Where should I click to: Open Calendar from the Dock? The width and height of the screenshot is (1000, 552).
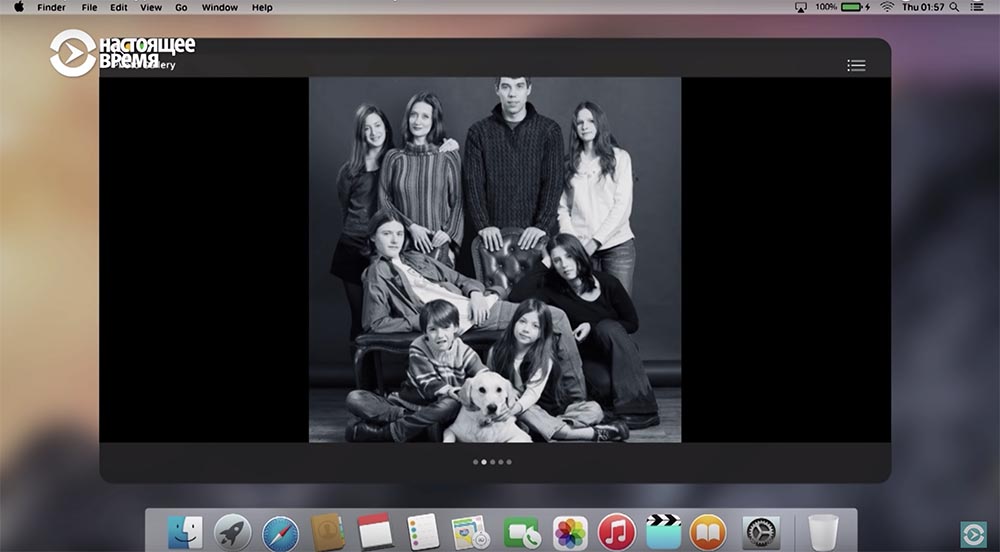(x=375, y=532)
